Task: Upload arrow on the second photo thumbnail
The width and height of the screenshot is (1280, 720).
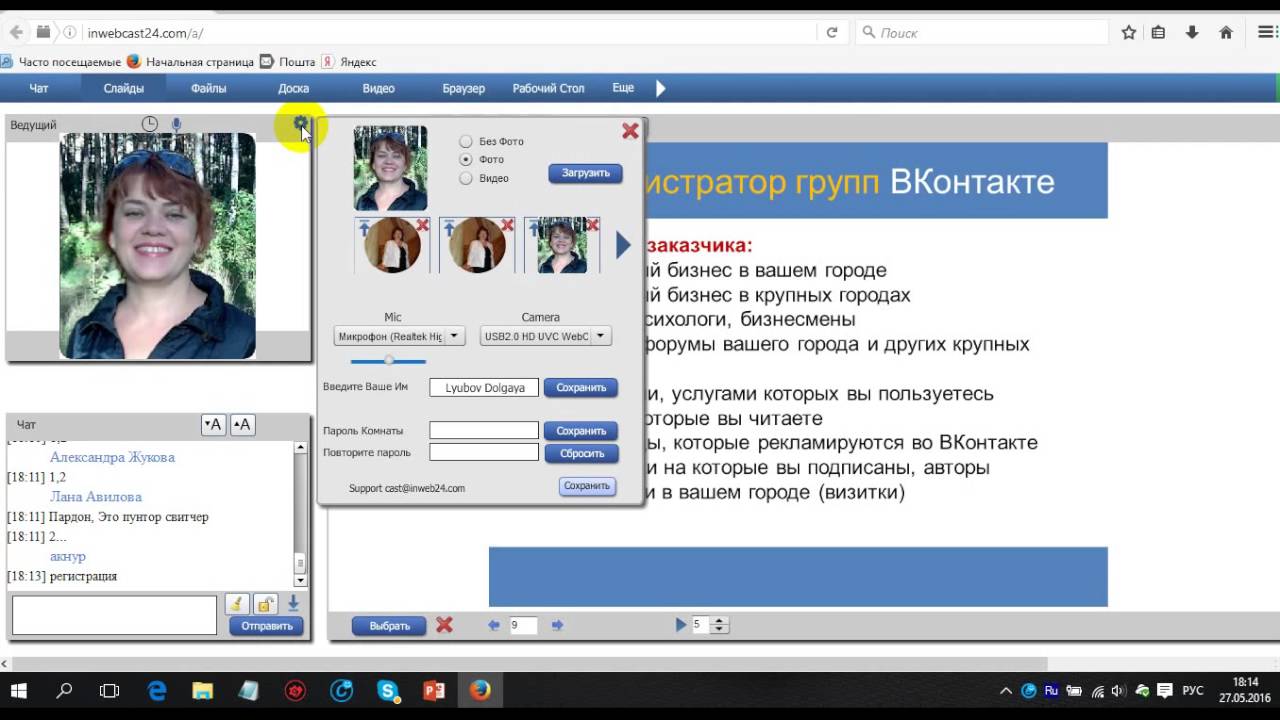Action: coord(449,227)
